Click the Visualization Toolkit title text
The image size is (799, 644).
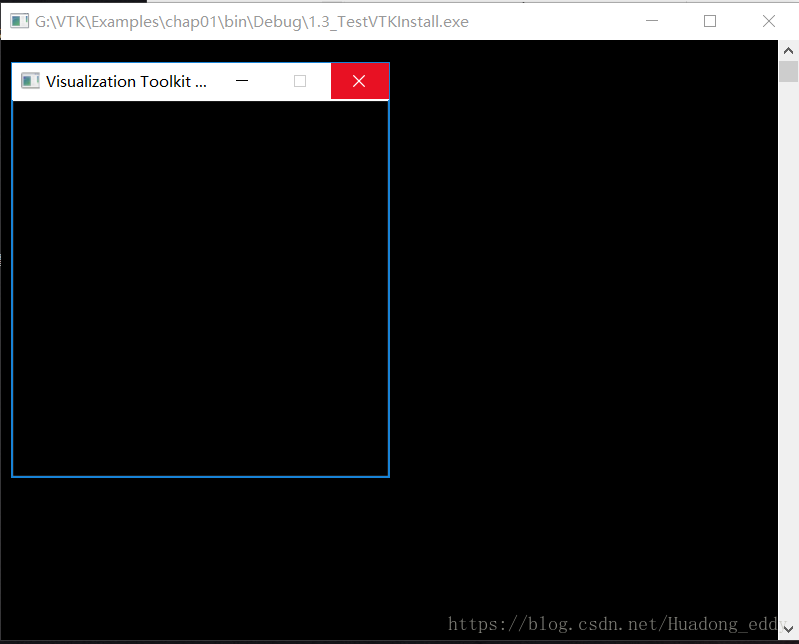click(126, 82)
